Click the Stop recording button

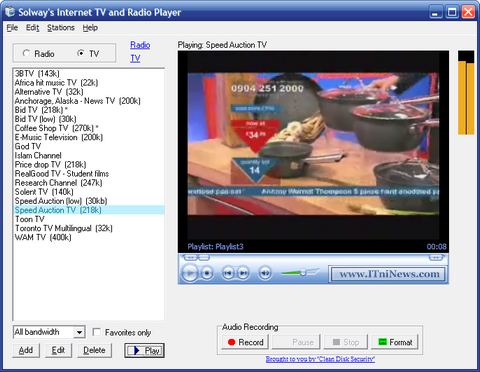tap(346, 342)
